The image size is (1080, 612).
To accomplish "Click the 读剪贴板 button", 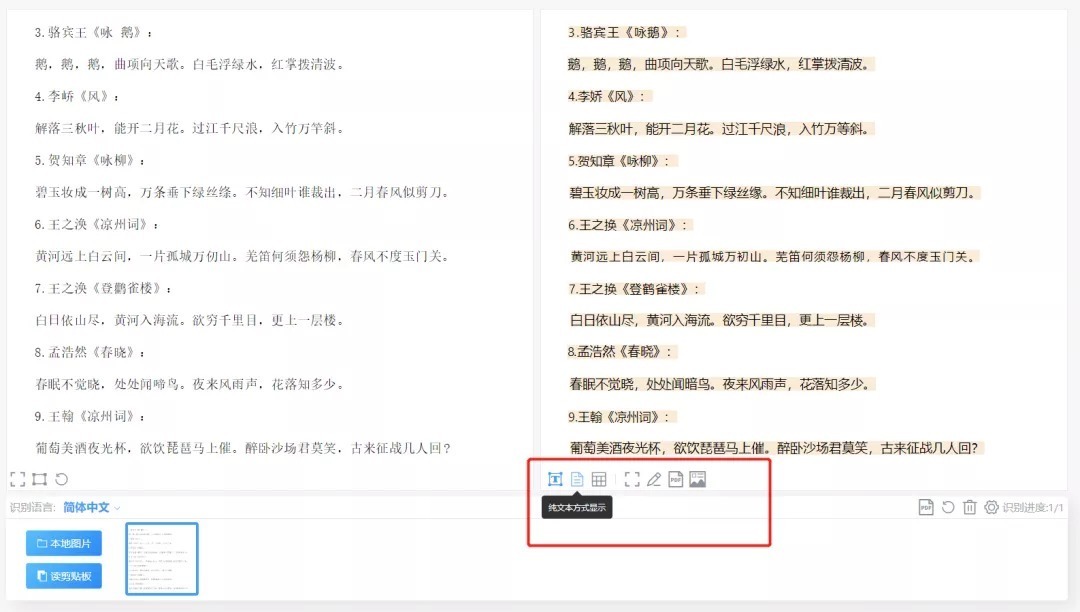I will [64, 576].
